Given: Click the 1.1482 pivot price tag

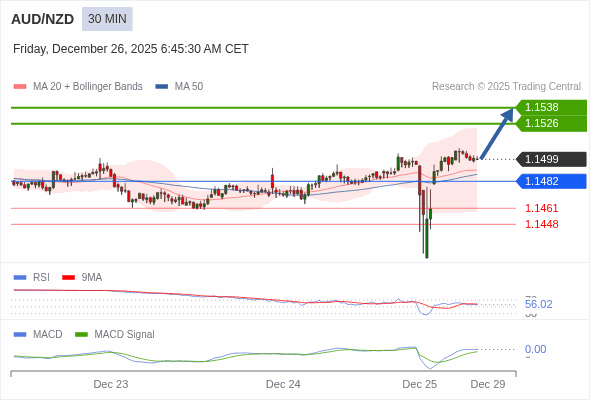Looking at the screenshot, I should [551, 181].
